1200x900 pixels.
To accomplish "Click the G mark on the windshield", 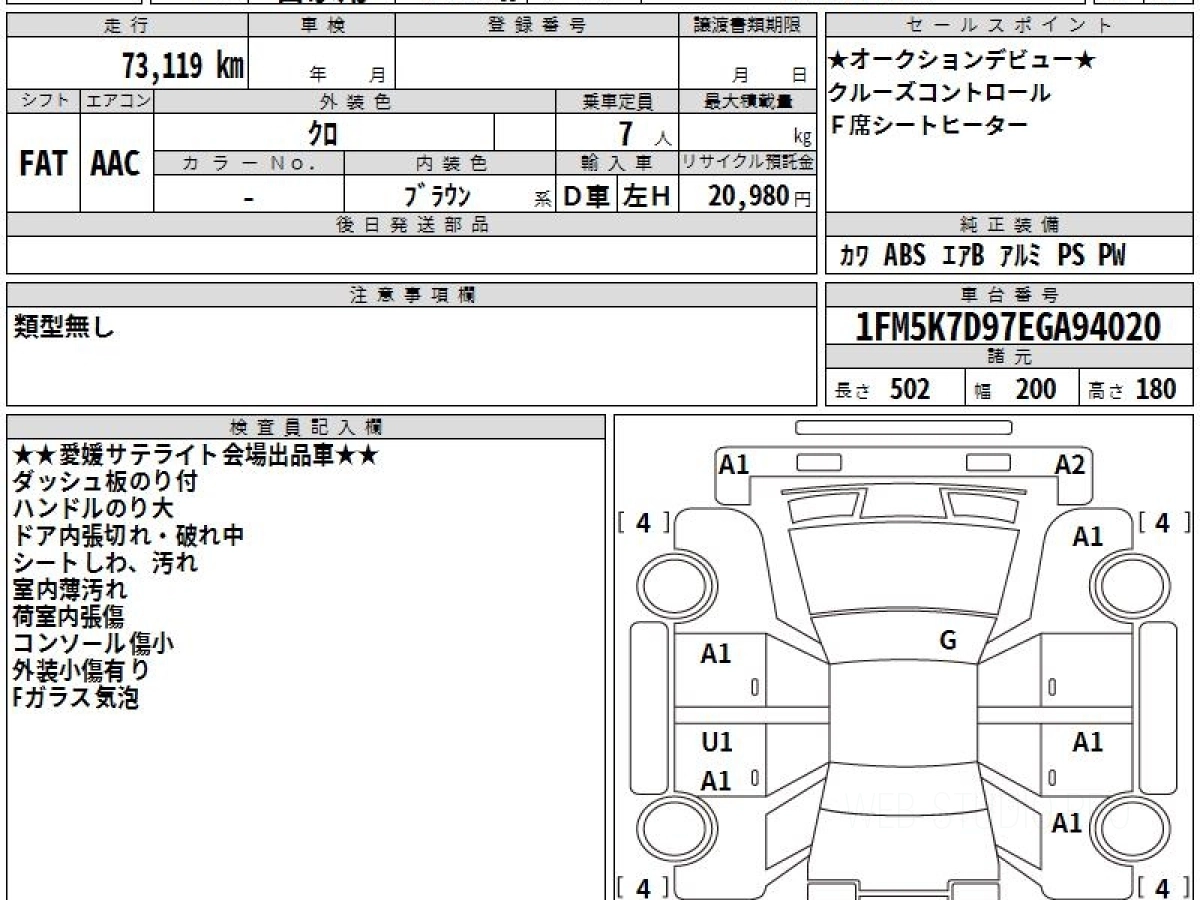I will [x=948, y=641].
